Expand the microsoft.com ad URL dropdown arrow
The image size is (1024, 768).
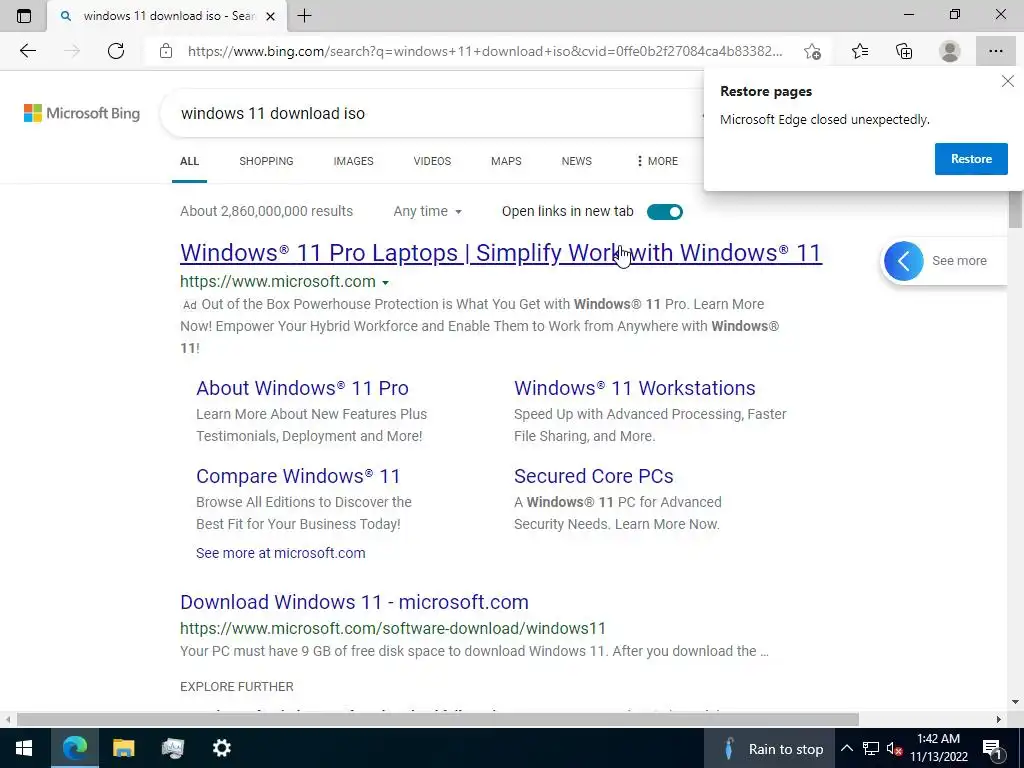[x=385, y=283]
